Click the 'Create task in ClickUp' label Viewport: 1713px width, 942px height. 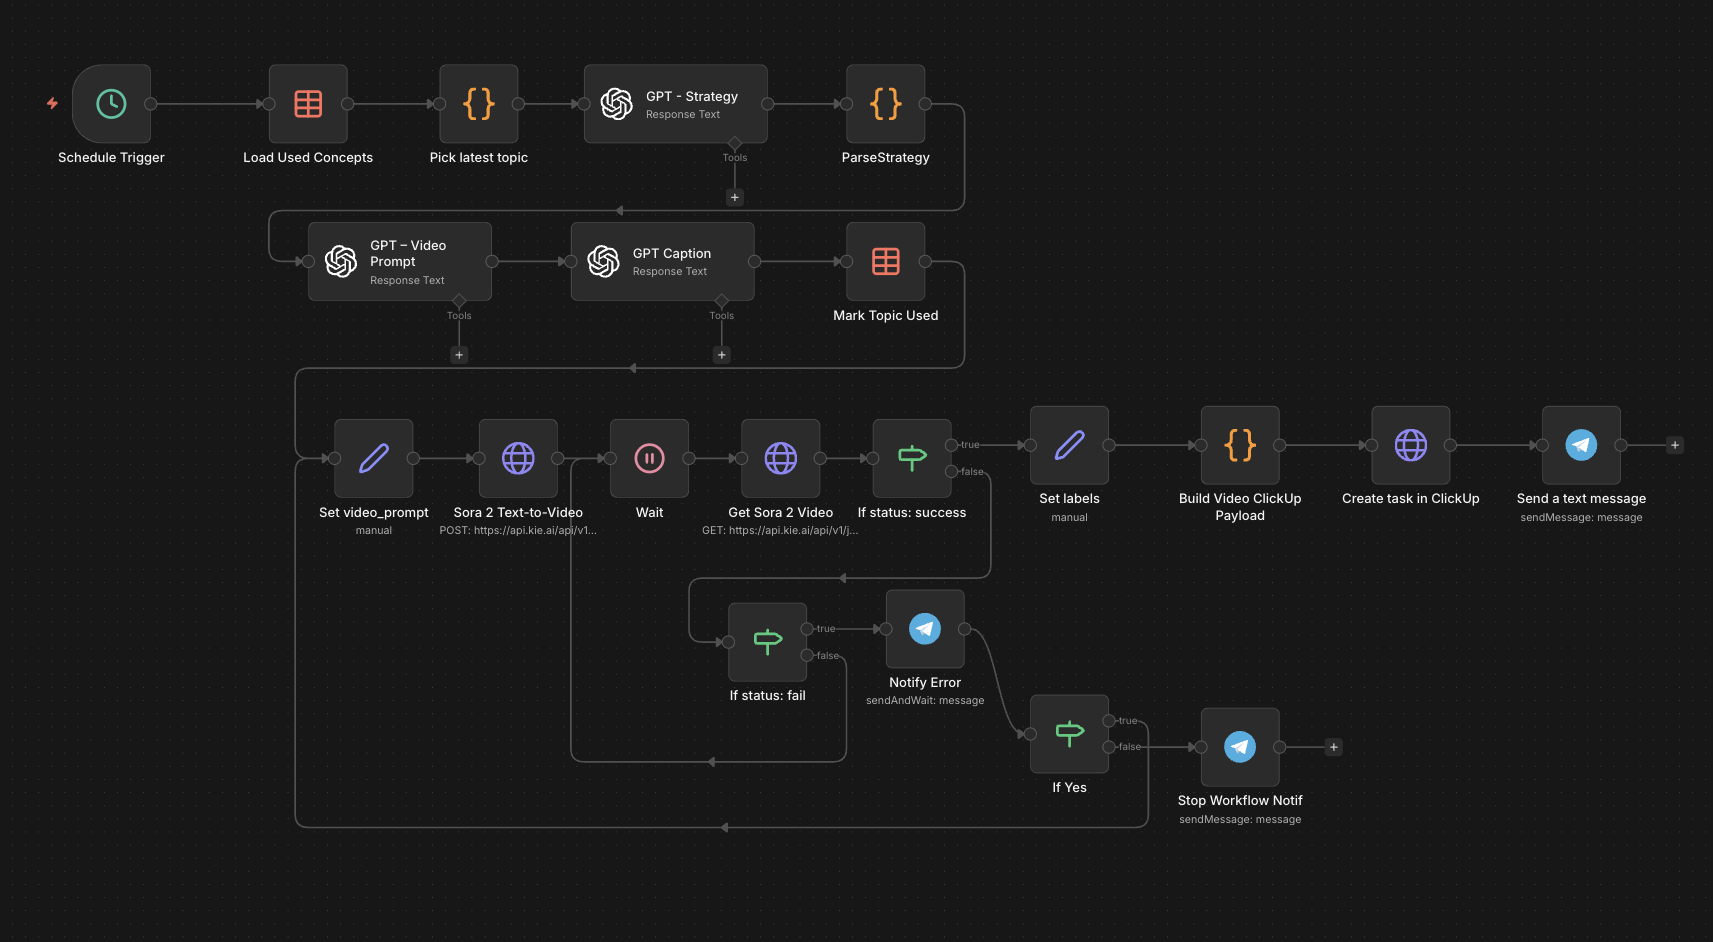coord(1411,498)
